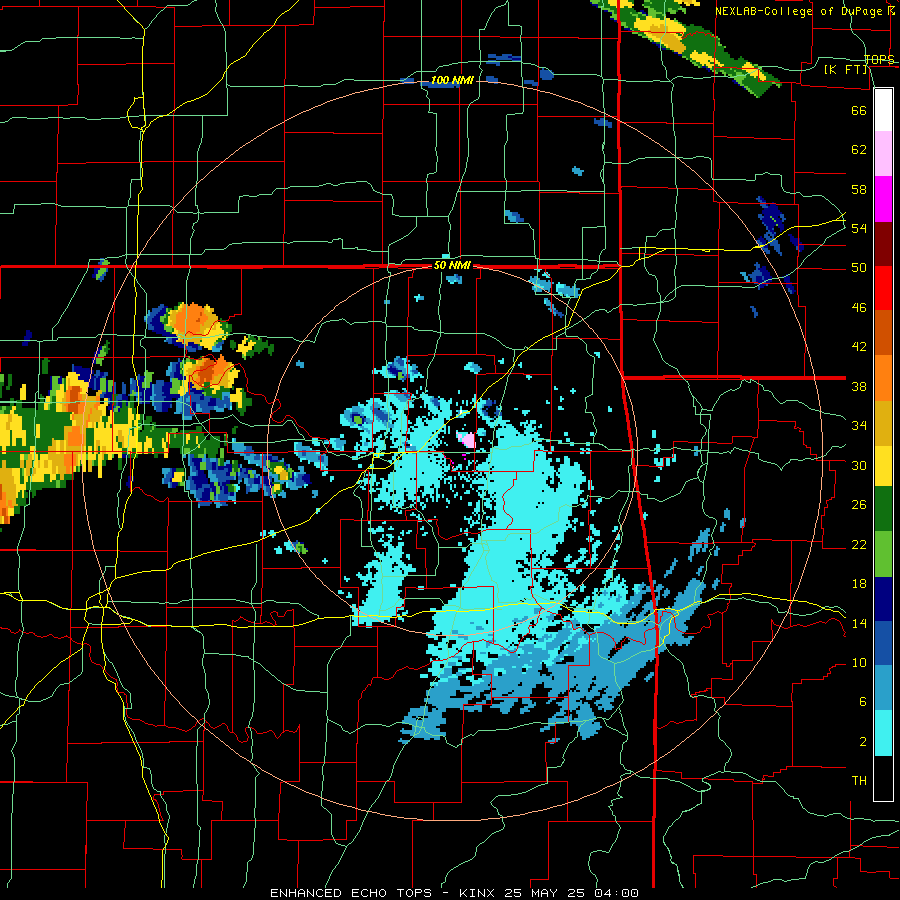This screenshot has width=900, height=900.
Task: Select the medium blue legend swatch
Action: point(883,644)
